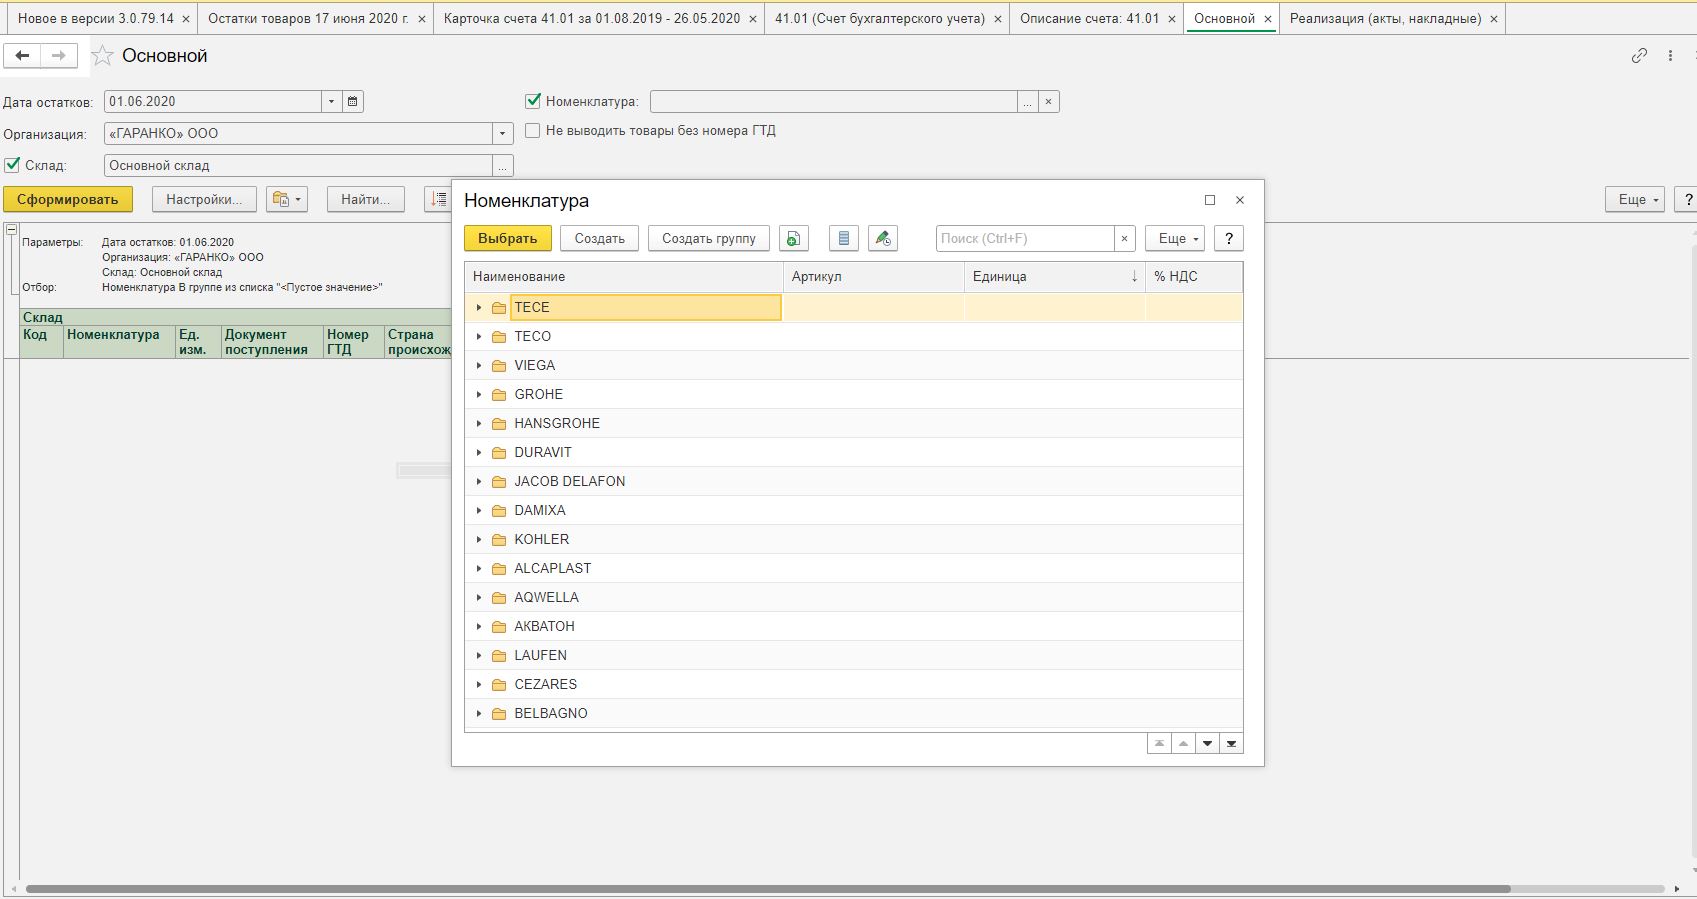Screen dimensions: 1697x899
Task: Click the horizontal scrollbar of the report
Action: (x=768, y=888)
